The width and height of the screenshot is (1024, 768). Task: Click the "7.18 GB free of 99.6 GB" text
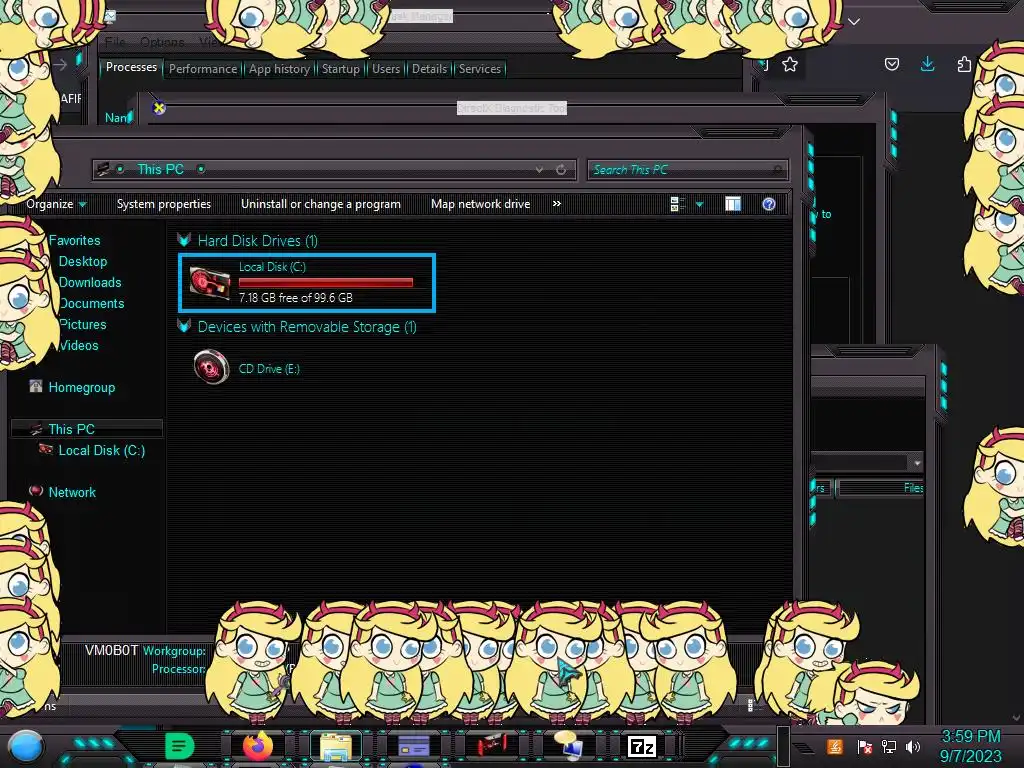click(x=296, y=298)
